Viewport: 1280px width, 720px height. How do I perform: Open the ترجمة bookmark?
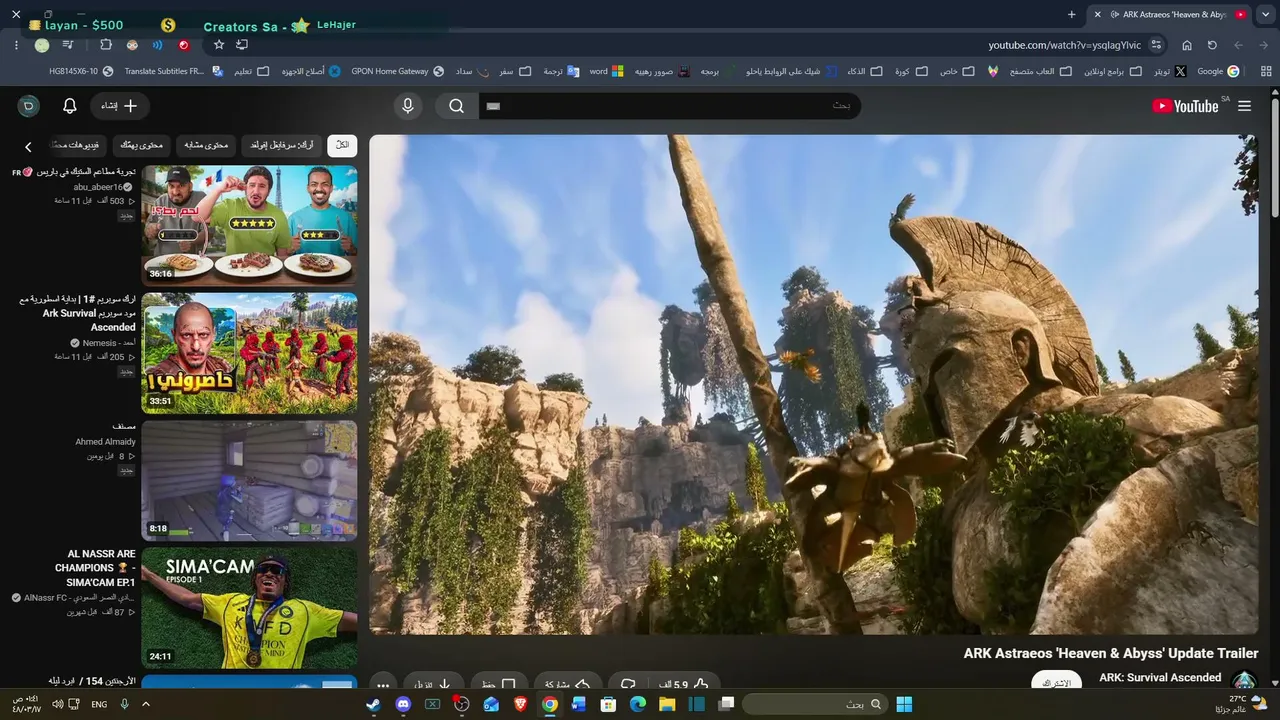point(562,72)
